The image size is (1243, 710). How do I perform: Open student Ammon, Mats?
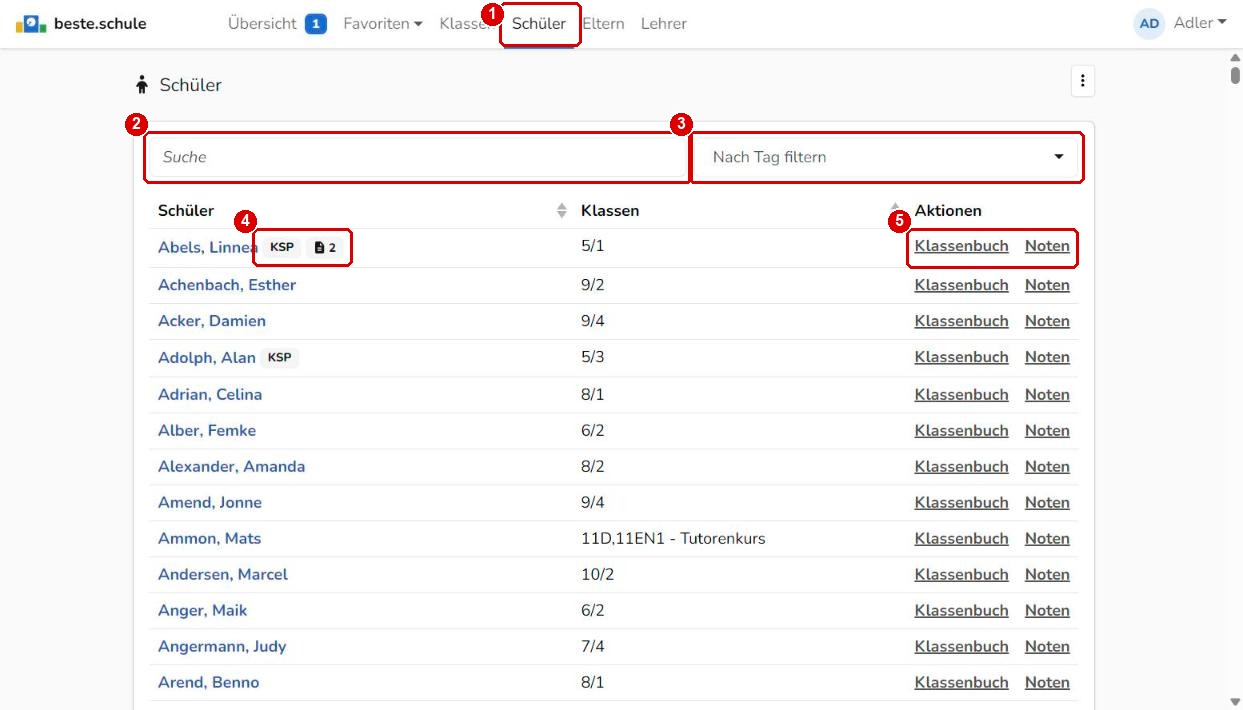209,538
